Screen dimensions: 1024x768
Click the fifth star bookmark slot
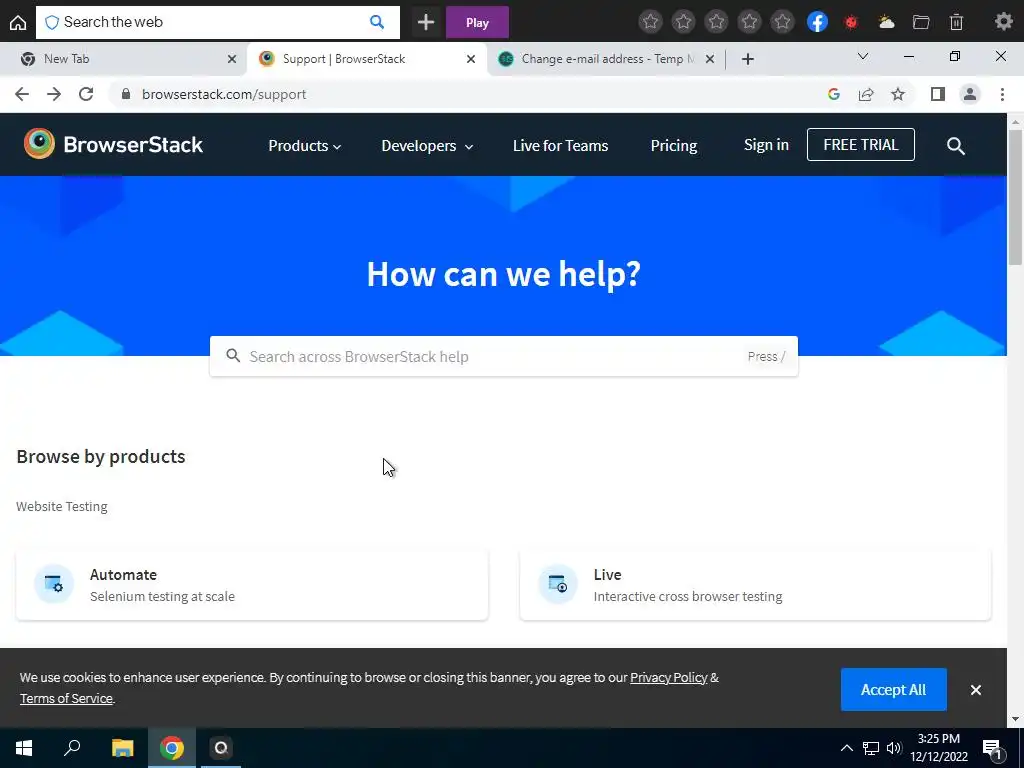(782, 22)
